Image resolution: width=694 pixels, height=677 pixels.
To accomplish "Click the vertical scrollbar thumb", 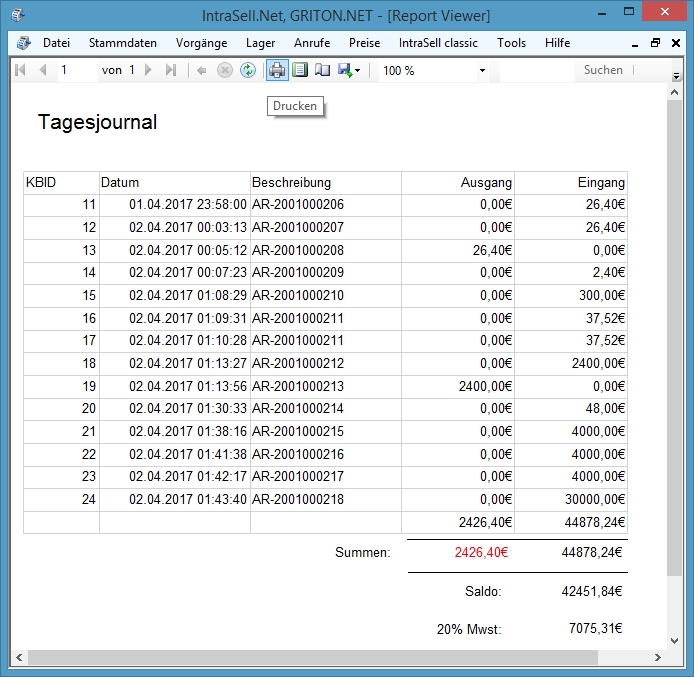I will pyautogui.click(x=675, y=338).
